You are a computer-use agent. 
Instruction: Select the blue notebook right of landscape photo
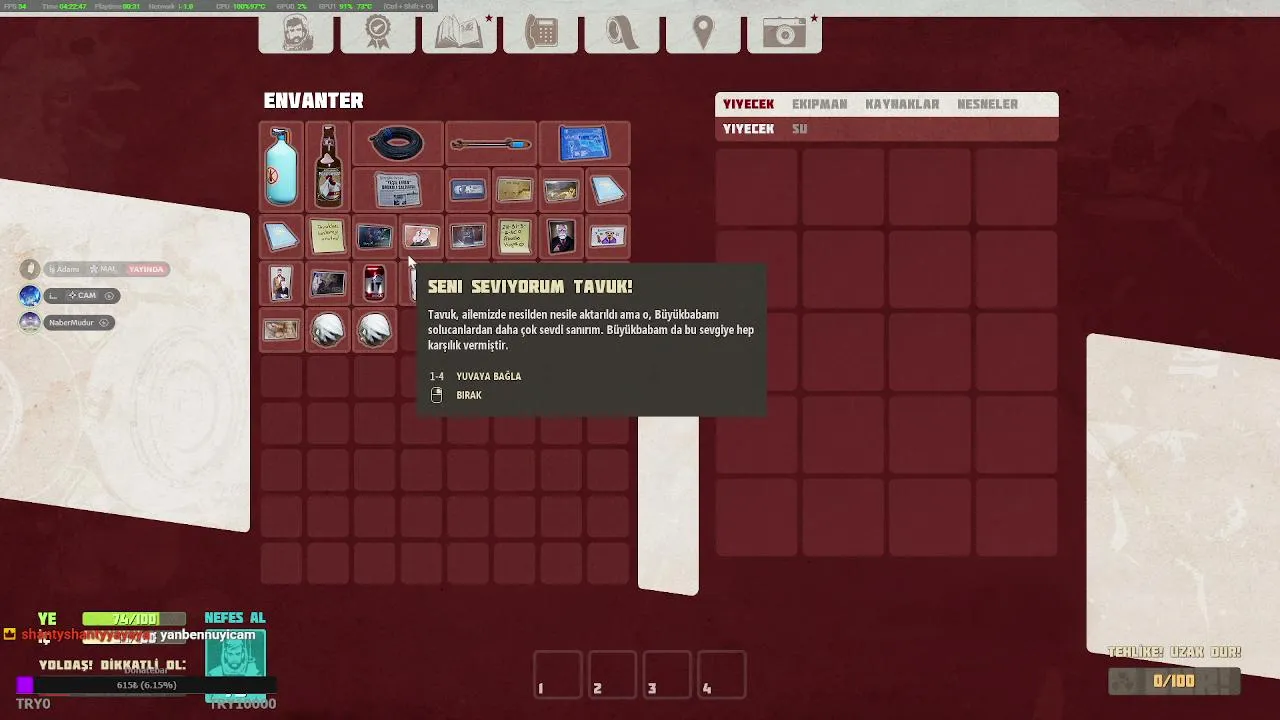point(608,190)
